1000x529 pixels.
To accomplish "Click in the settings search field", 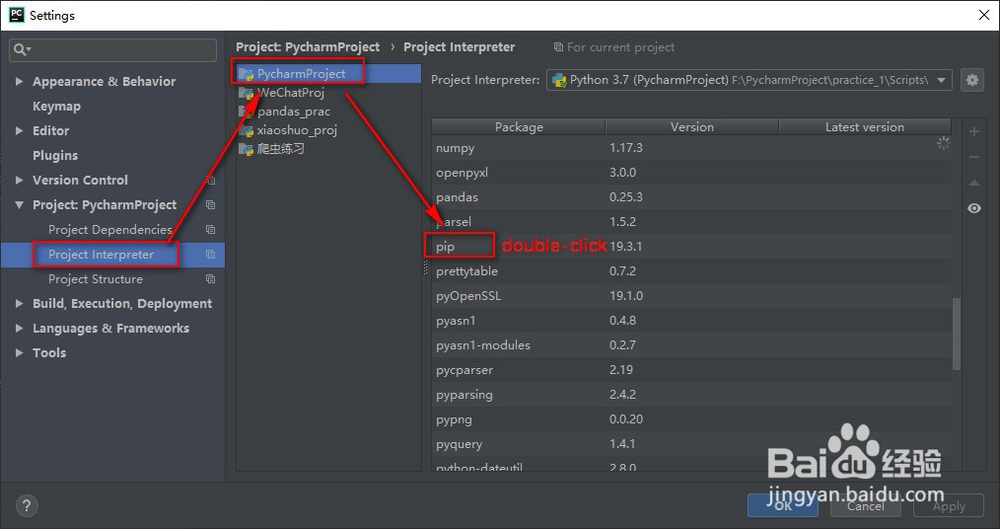I will (113, 50).
